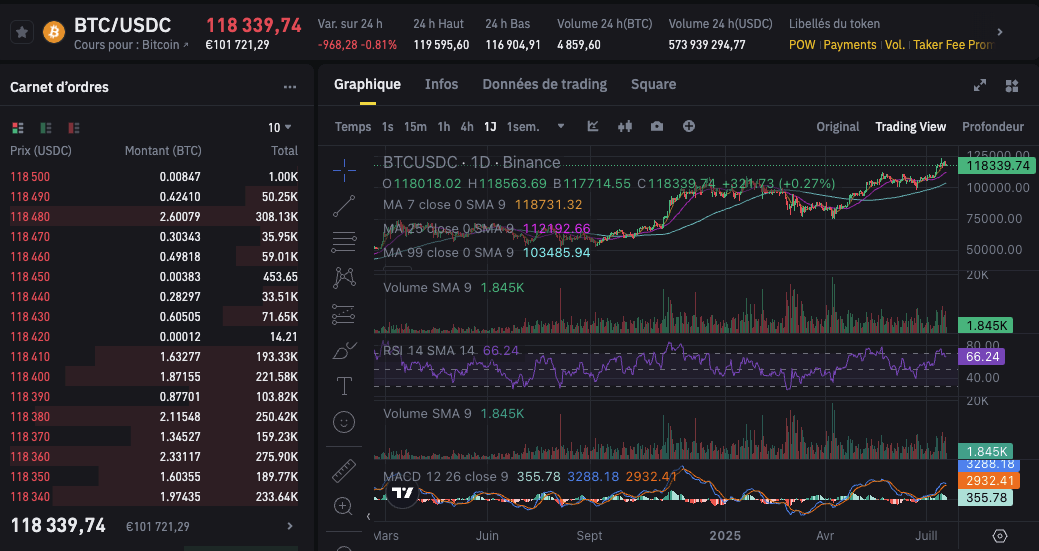1039x551 pixels.
Task: Select the crosshair cursor tool
Action: (344, 170)
